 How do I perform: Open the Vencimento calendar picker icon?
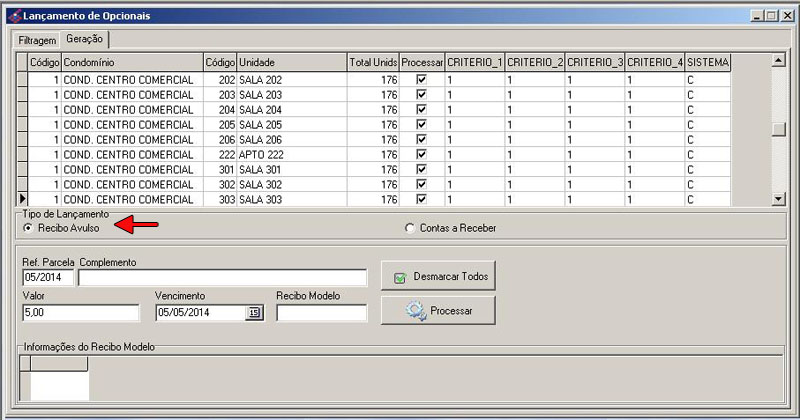[x=254, y=313]
